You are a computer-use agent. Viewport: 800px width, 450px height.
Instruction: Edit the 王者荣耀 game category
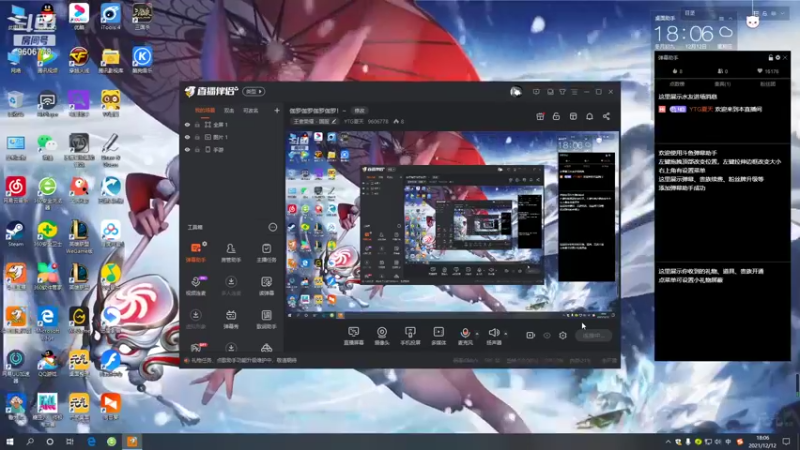pos(315,121)
